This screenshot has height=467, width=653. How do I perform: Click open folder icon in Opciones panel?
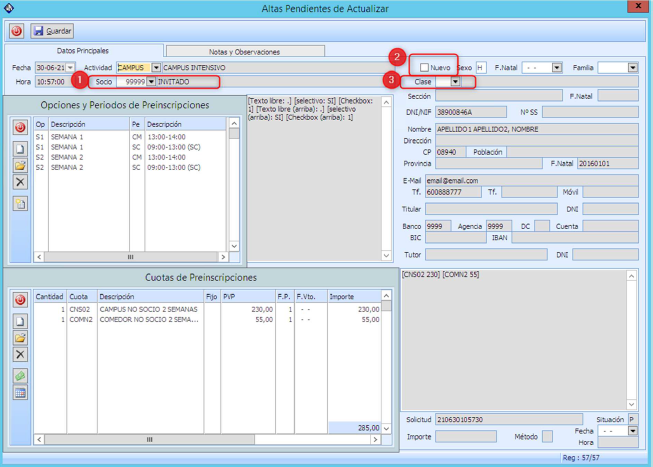[20, 164]
